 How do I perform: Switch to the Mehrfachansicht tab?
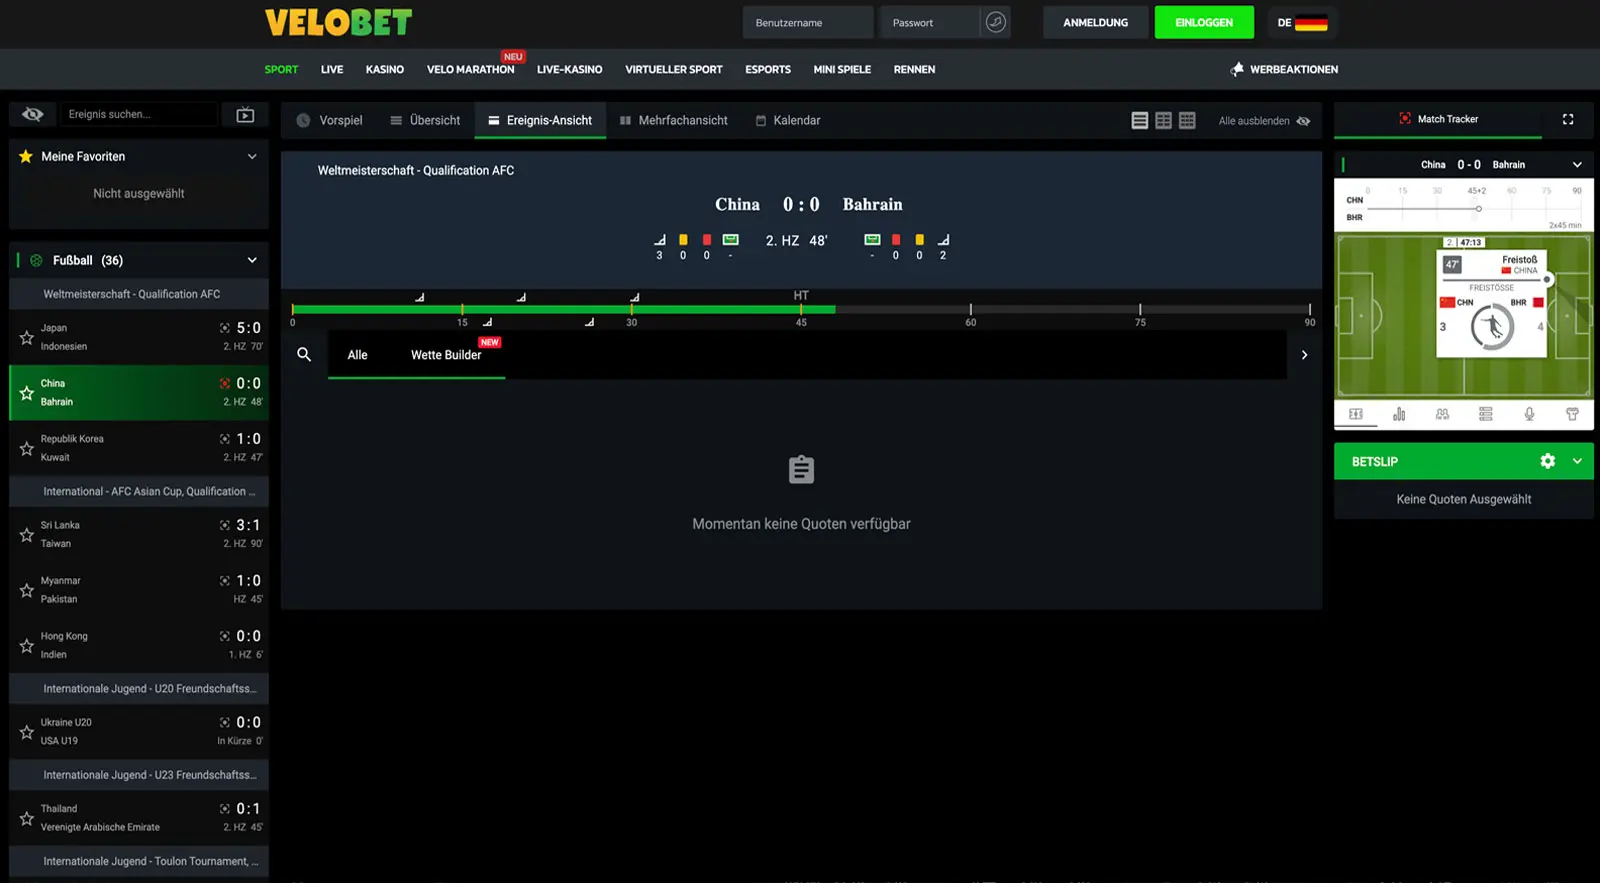[673, 121]
